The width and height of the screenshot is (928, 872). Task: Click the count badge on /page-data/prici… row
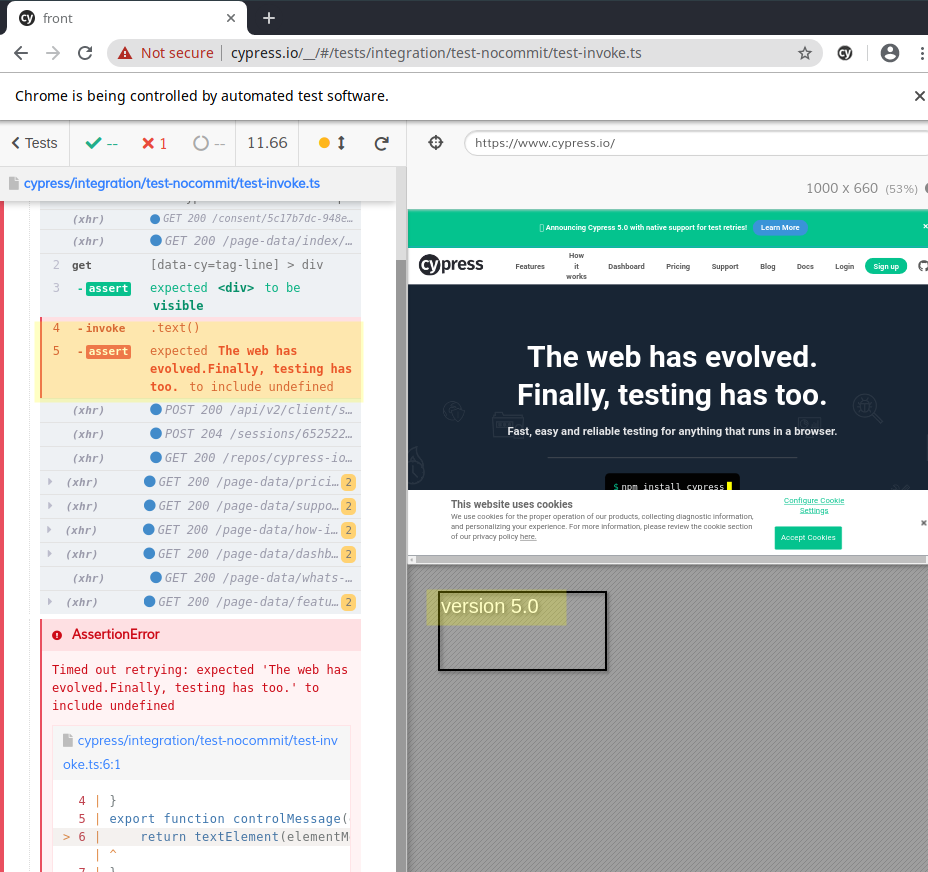coord(349,482)
